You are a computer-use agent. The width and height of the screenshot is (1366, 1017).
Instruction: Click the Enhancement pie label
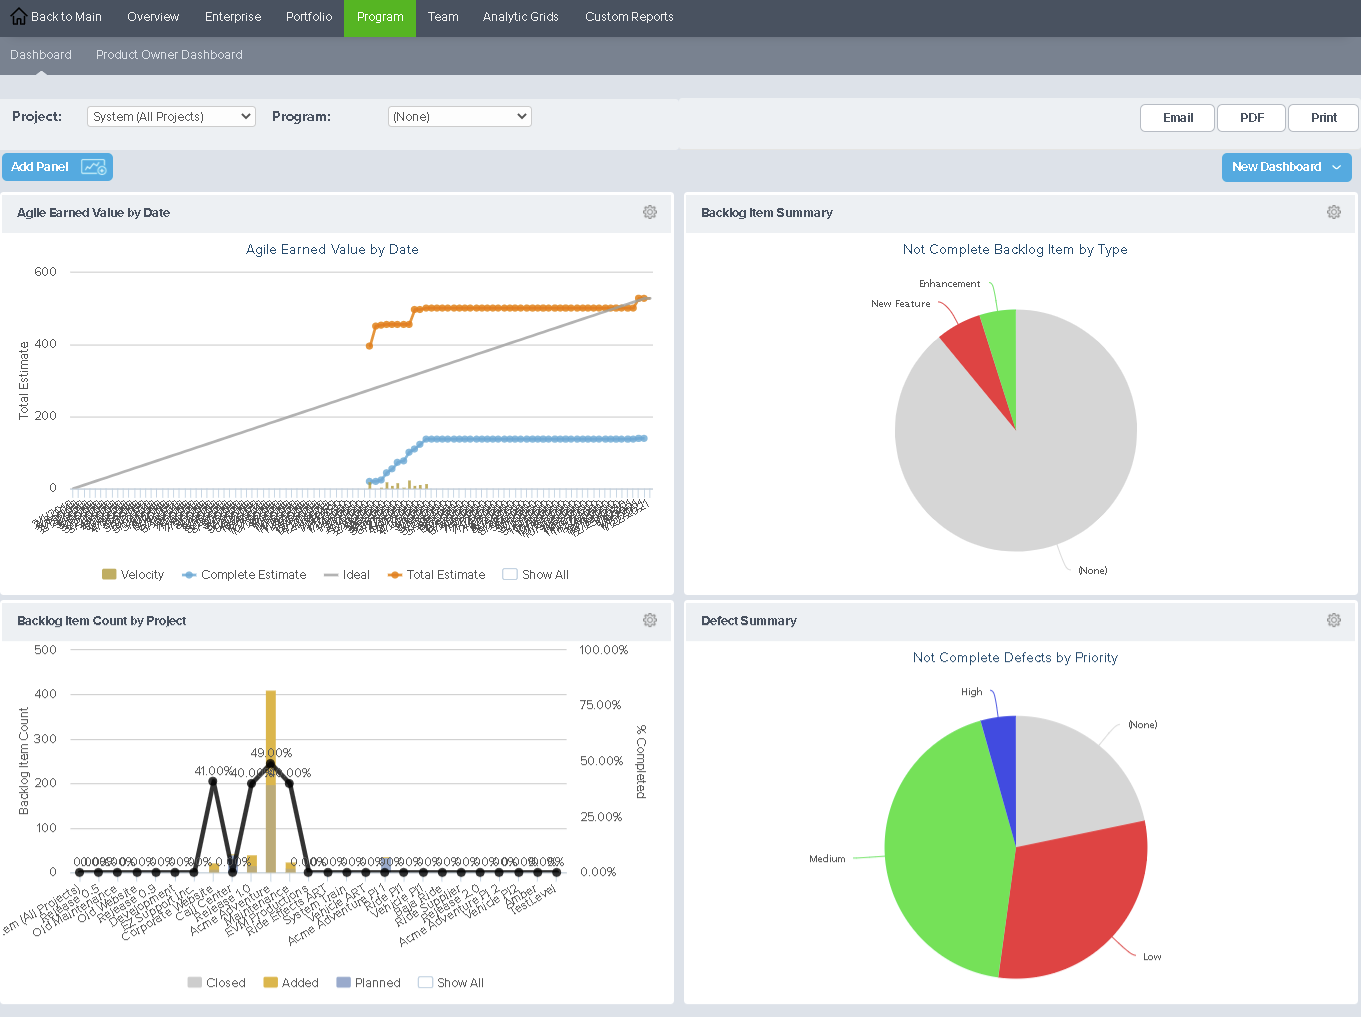(x=950, y=284)
